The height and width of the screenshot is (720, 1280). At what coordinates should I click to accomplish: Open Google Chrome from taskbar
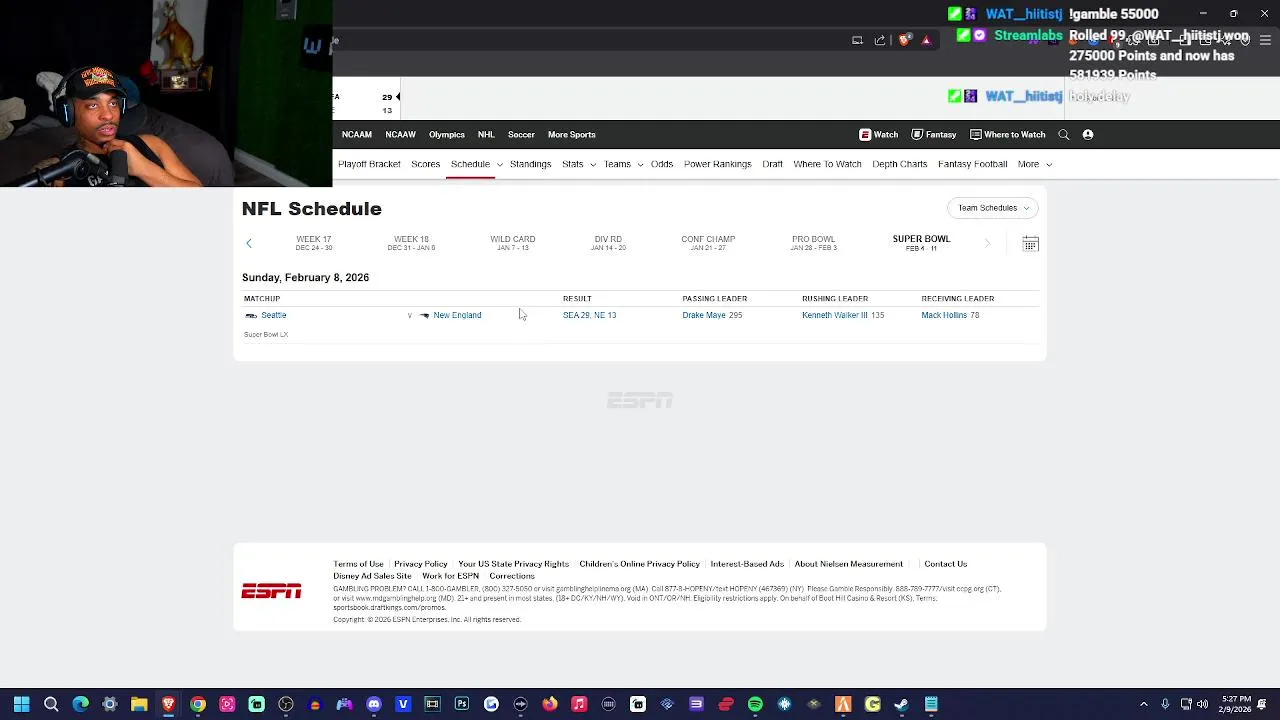198,704
